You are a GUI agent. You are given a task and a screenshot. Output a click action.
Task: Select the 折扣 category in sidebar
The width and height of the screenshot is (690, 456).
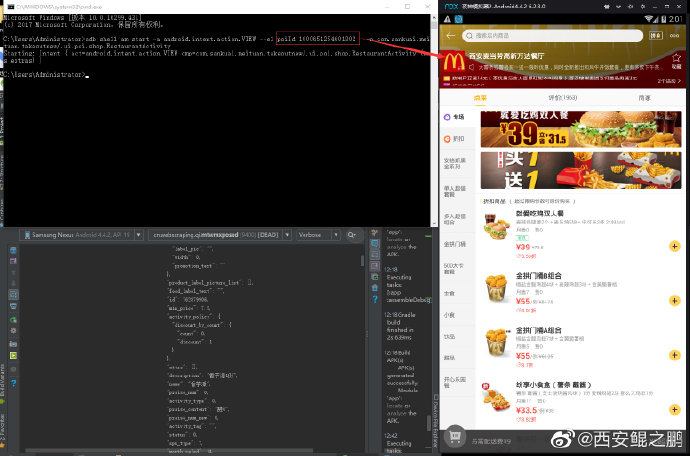457,139
